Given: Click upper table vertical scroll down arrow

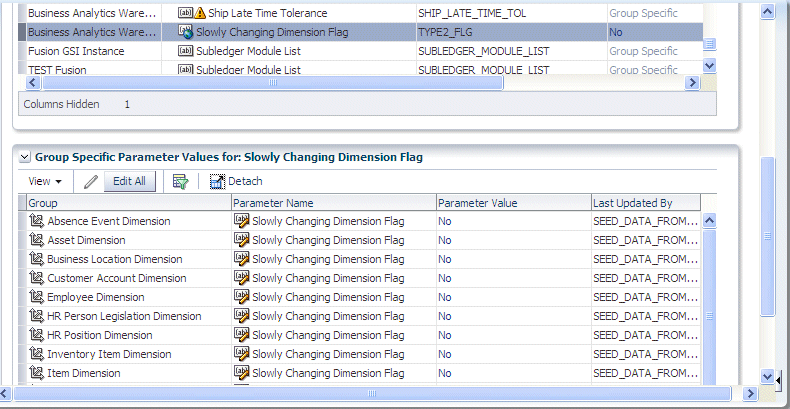Looking at the screenshot, I should click(709, 65).
